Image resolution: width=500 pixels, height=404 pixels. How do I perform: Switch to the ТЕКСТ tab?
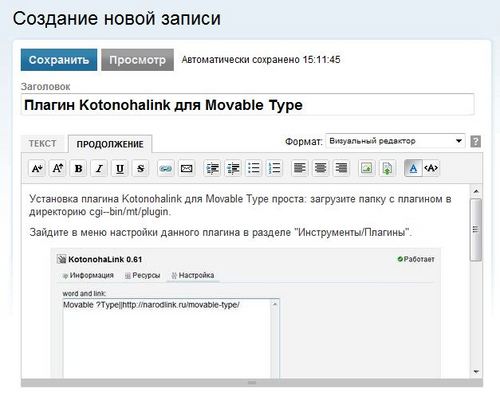[x=42, y=144]
